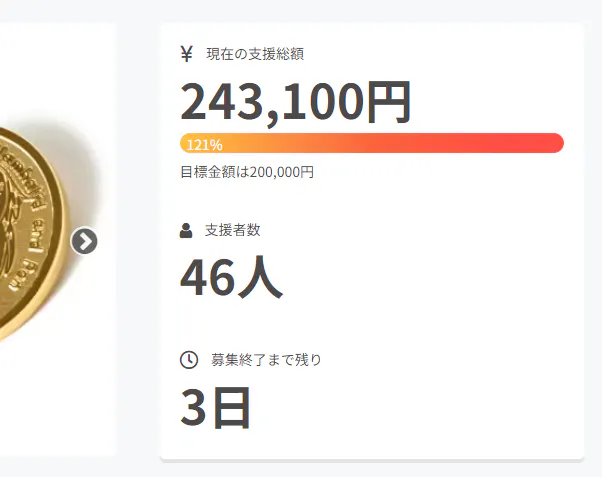Click the person icon beside 支援者数
This screenshot has height=477, width=602.
click(x=186, y=230)
